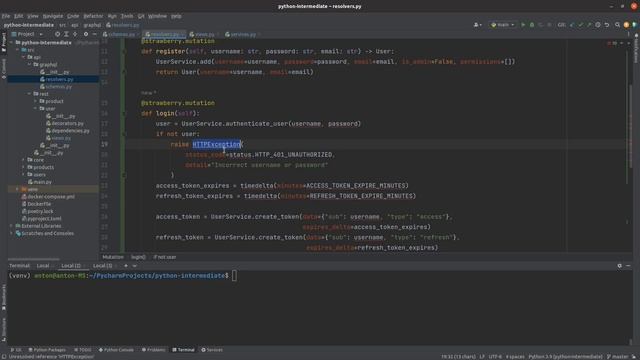The width and height of the screenshot is (640, 360).
Task: Click login() breadcrumb below editor
Action: point(138,257)
